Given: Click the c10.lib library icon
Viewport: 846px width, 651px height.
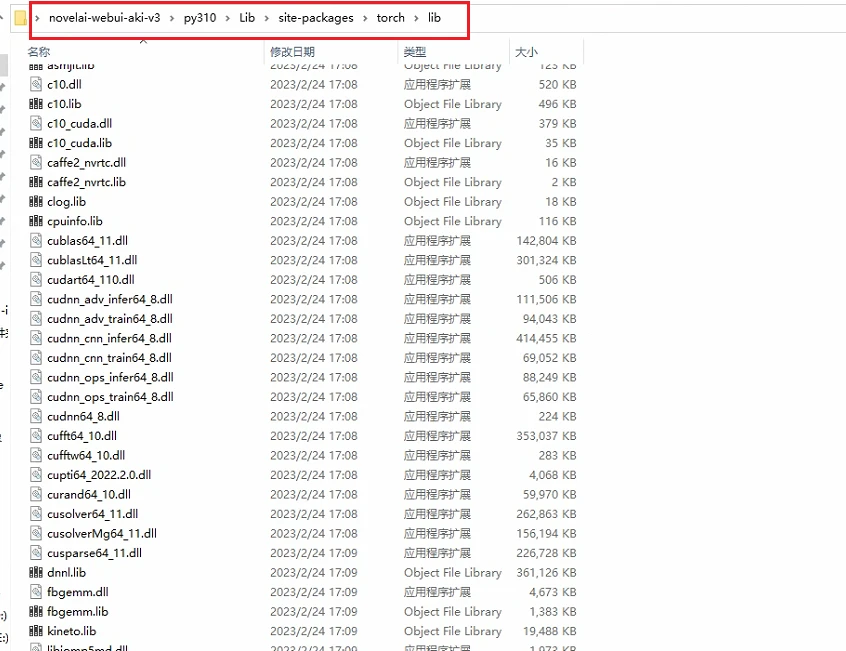Looking at the screenshot, I should click(x=36, y=104).
